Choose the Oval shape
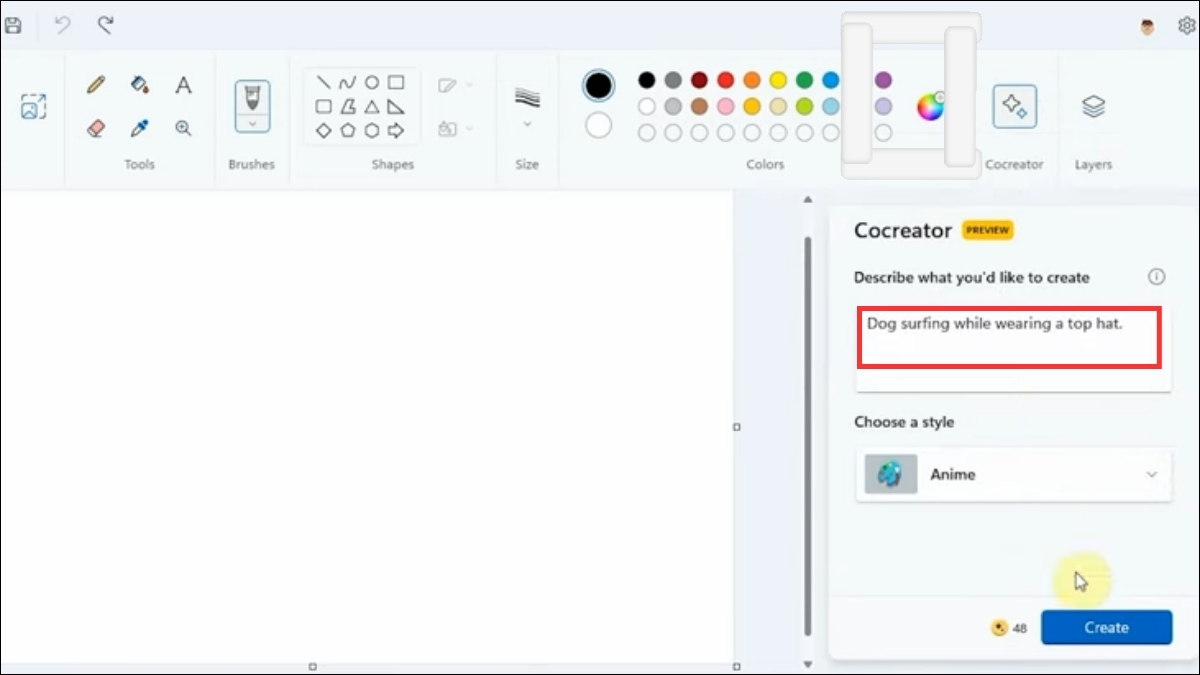Image resolution: width=1200 pixels, height=675 pixels. coord(372,82)
